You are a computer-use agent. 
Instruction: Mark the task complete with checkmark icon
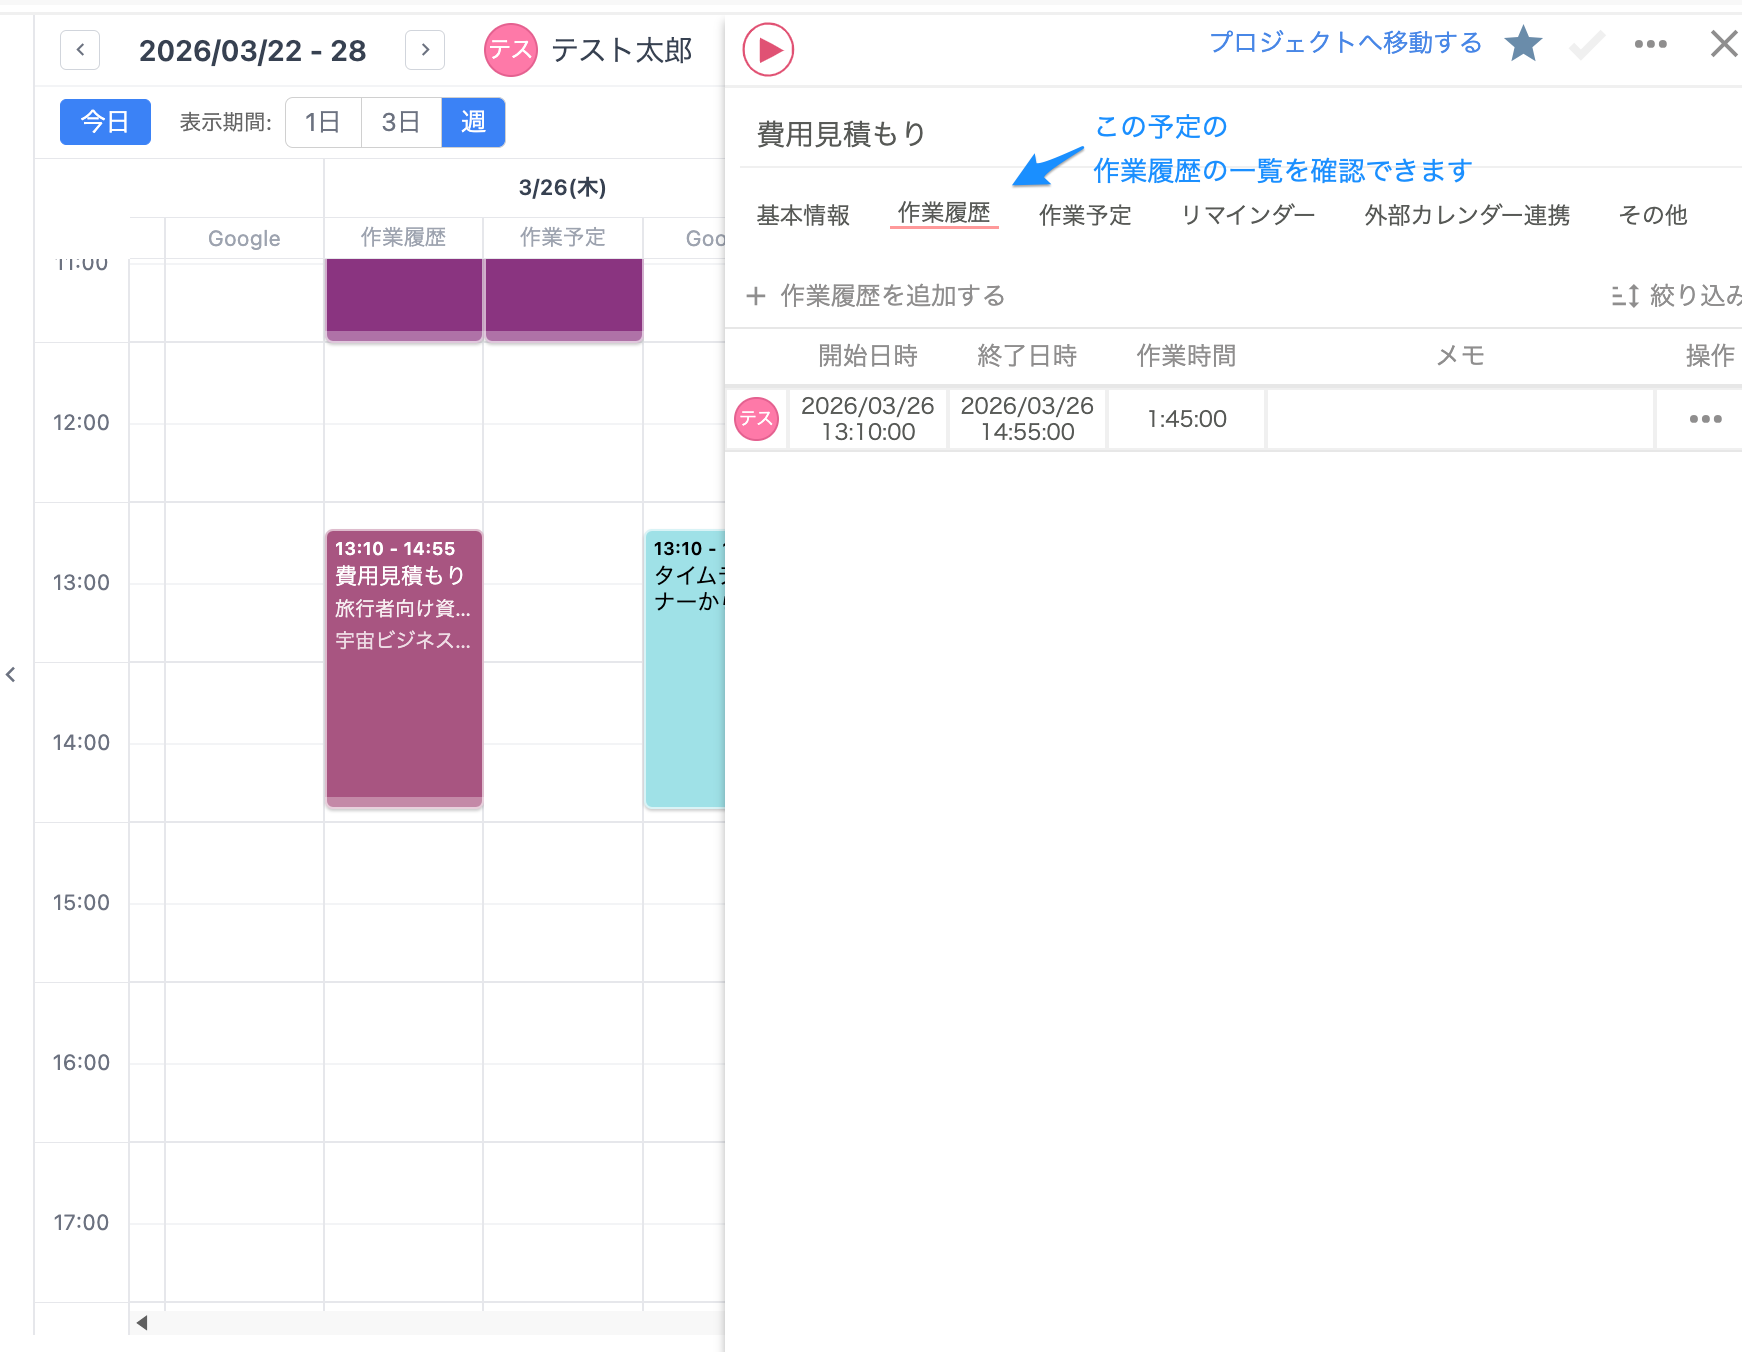coord(1586,44)
